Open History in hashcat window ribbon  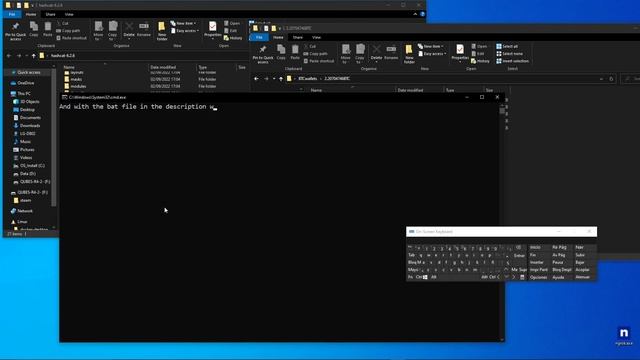pos(233,38)
